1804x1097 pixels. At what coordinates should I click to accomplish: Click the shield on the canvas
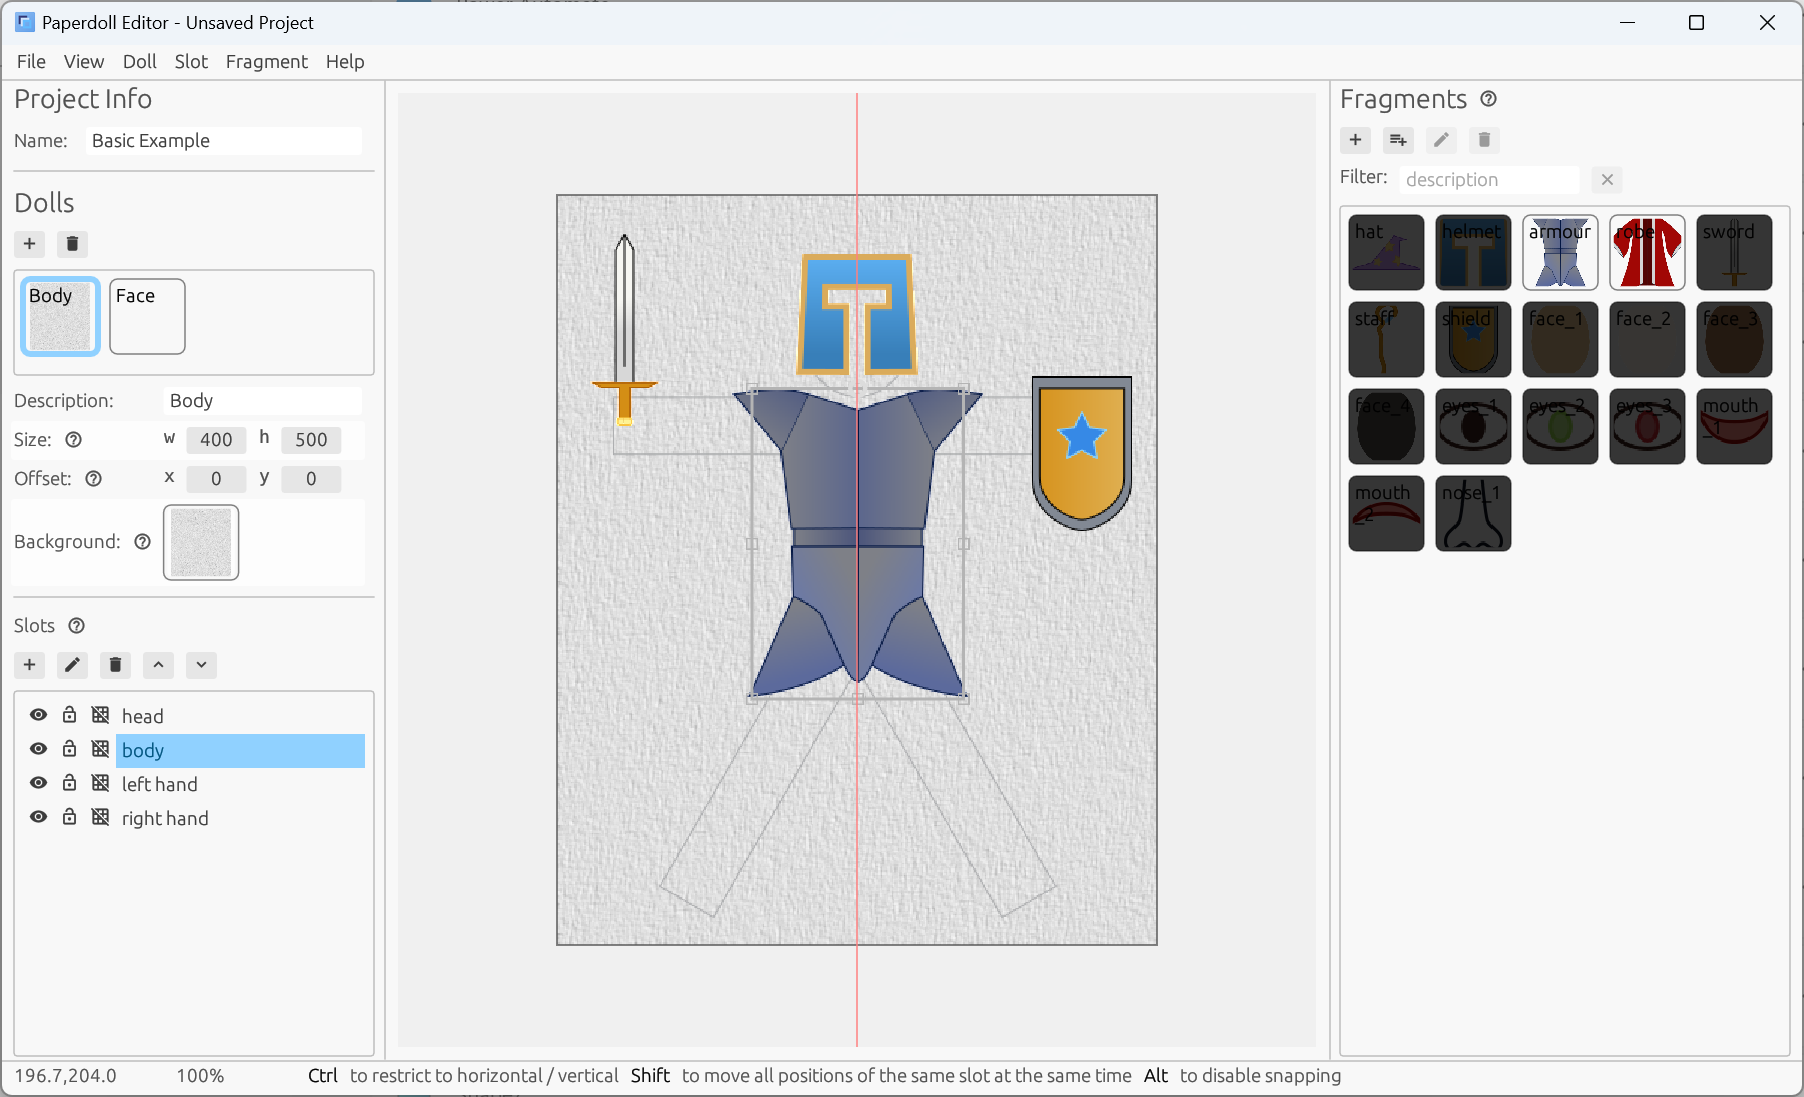[x=1082, y=452]
